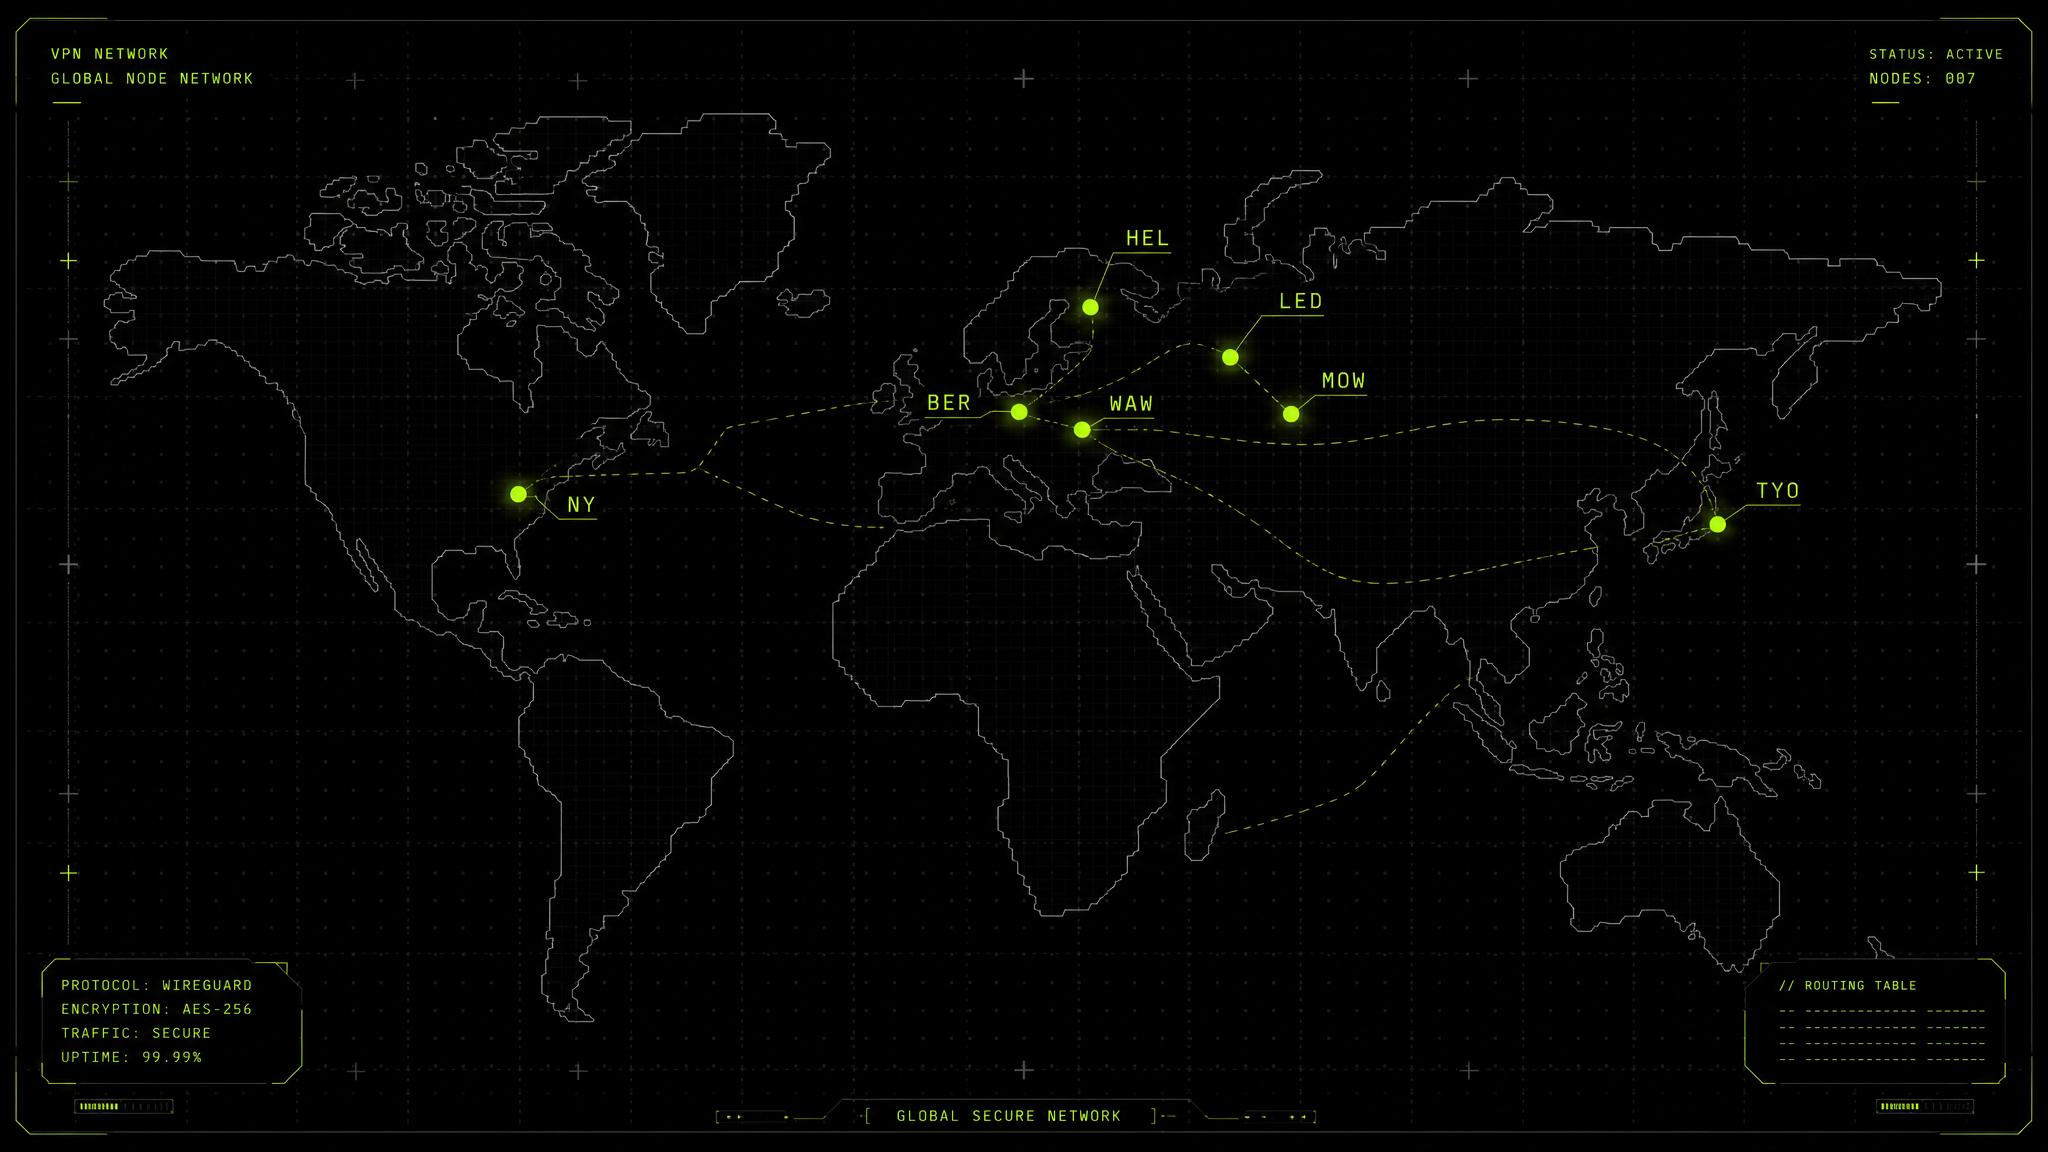Click the TYO label text
2048x1152 pixels.
click(1778, 491)
